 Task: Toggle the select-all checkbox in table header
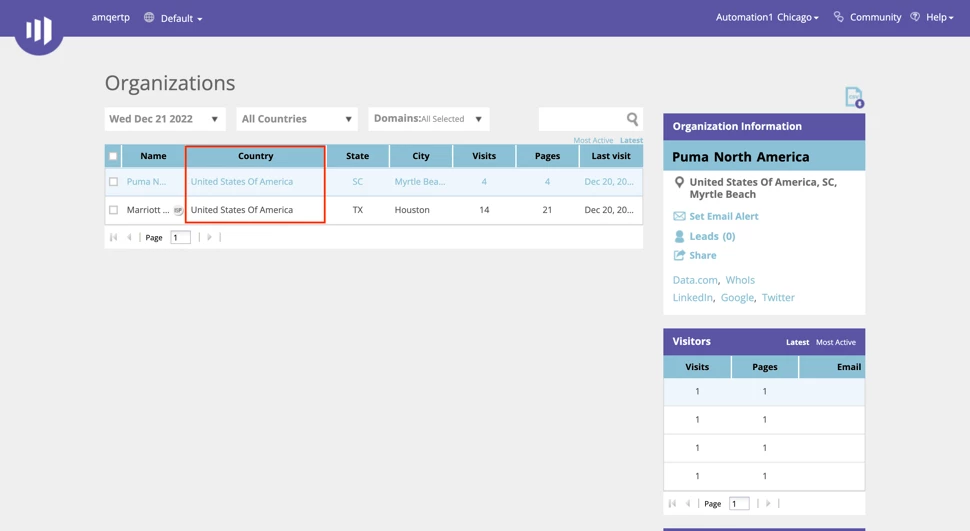113,156
